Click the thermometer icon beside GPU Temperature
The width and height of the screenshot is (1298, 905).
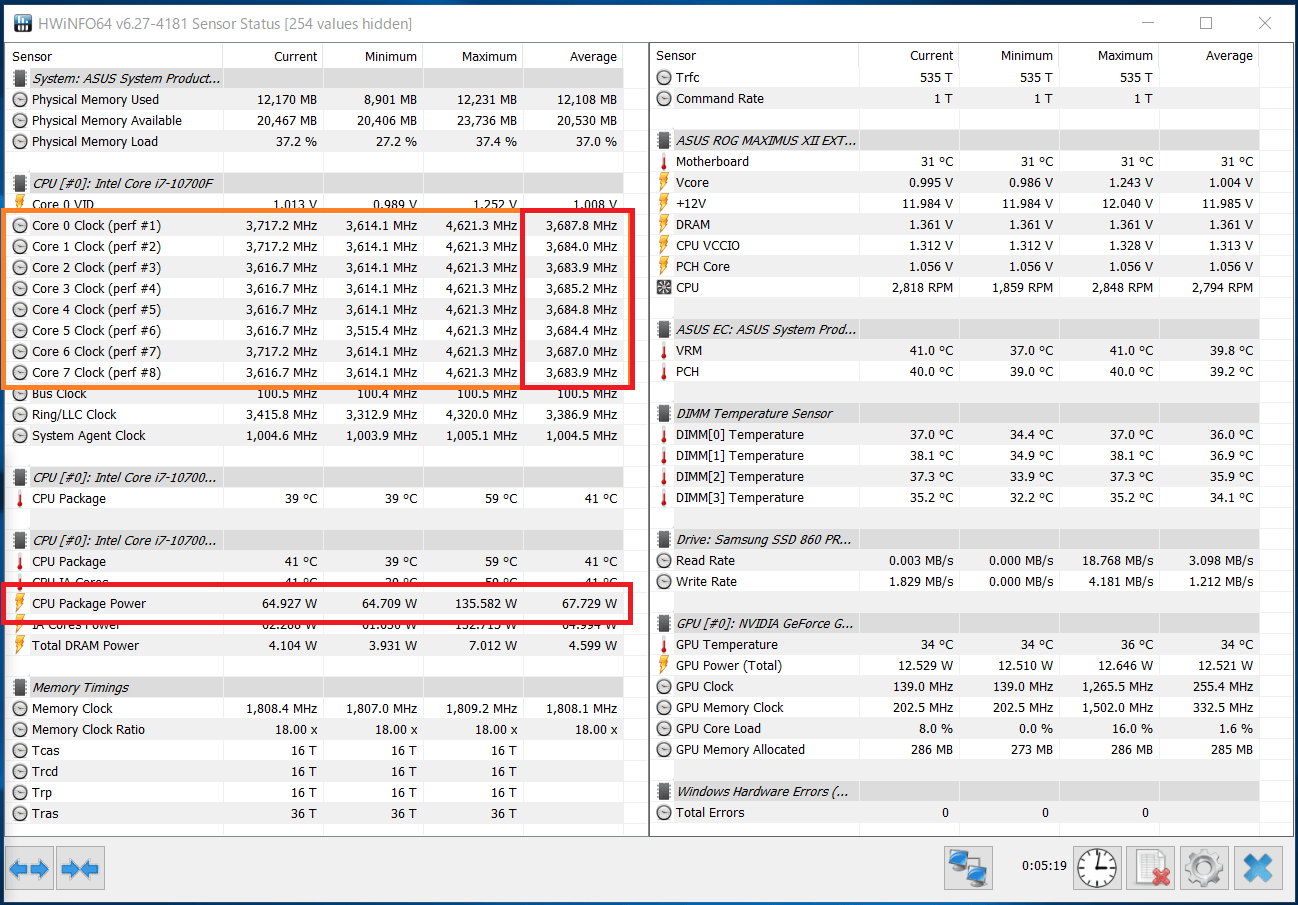tap(664, 644)
